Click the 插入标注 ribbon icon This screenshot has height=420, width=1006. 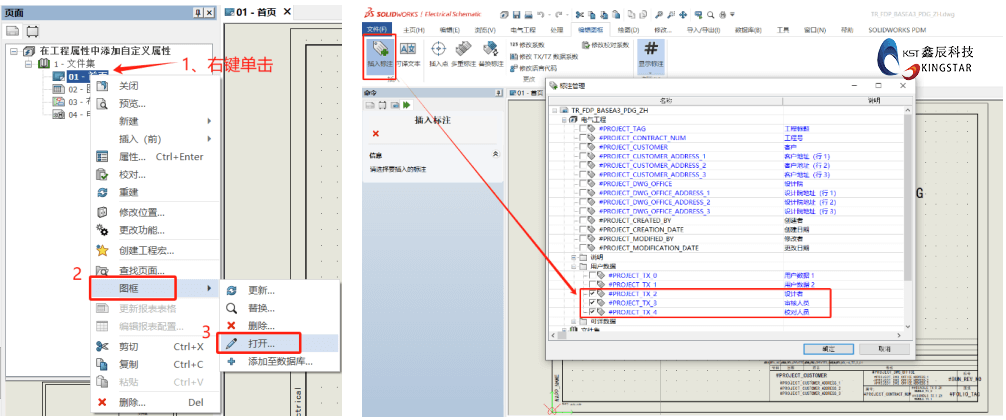pos(378,55)
